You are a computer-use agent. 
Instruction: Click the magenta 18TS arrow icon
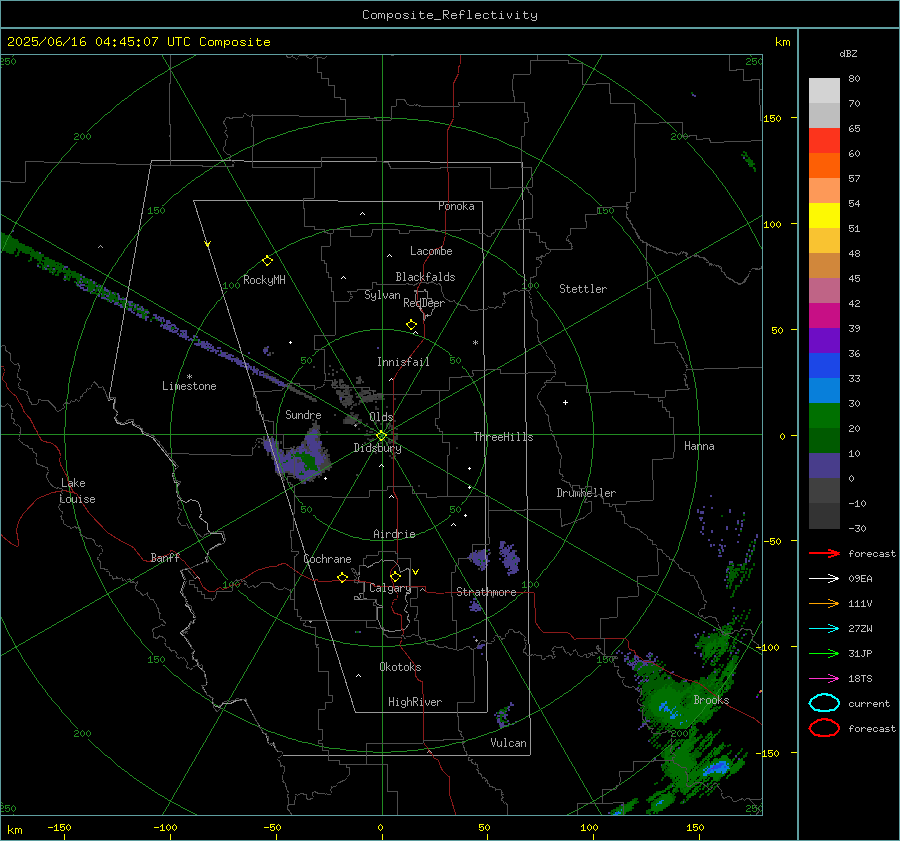pyautogui.click(x=824, y=678)
